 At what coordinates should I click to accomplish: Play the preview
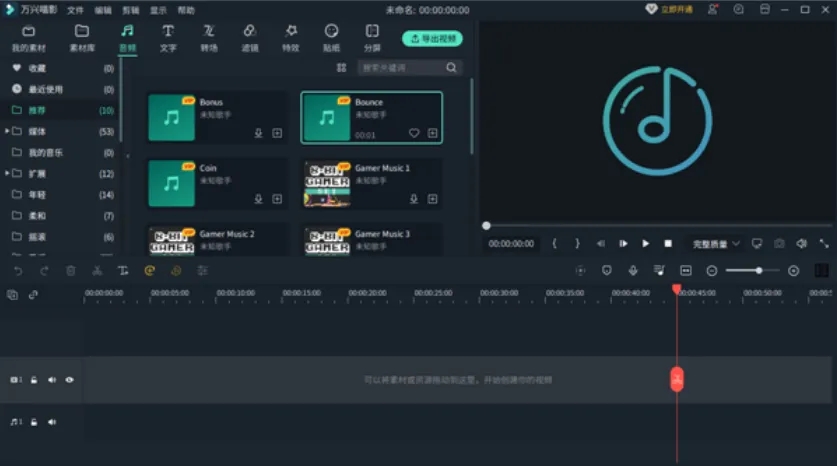coord(645,244)
